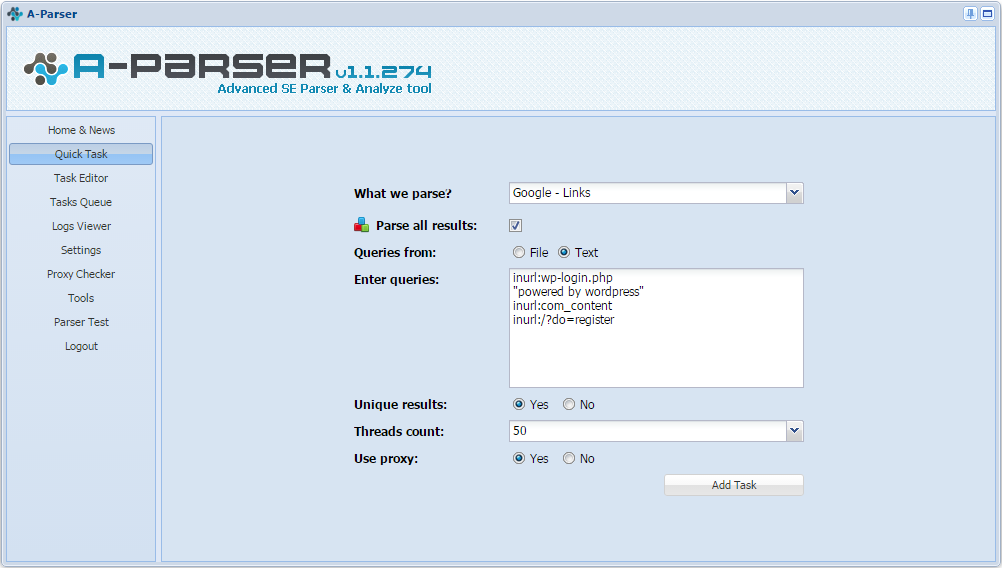The image size is (1002, 568).
Task: Open Logs Viewer
Action: click(81, 226)
